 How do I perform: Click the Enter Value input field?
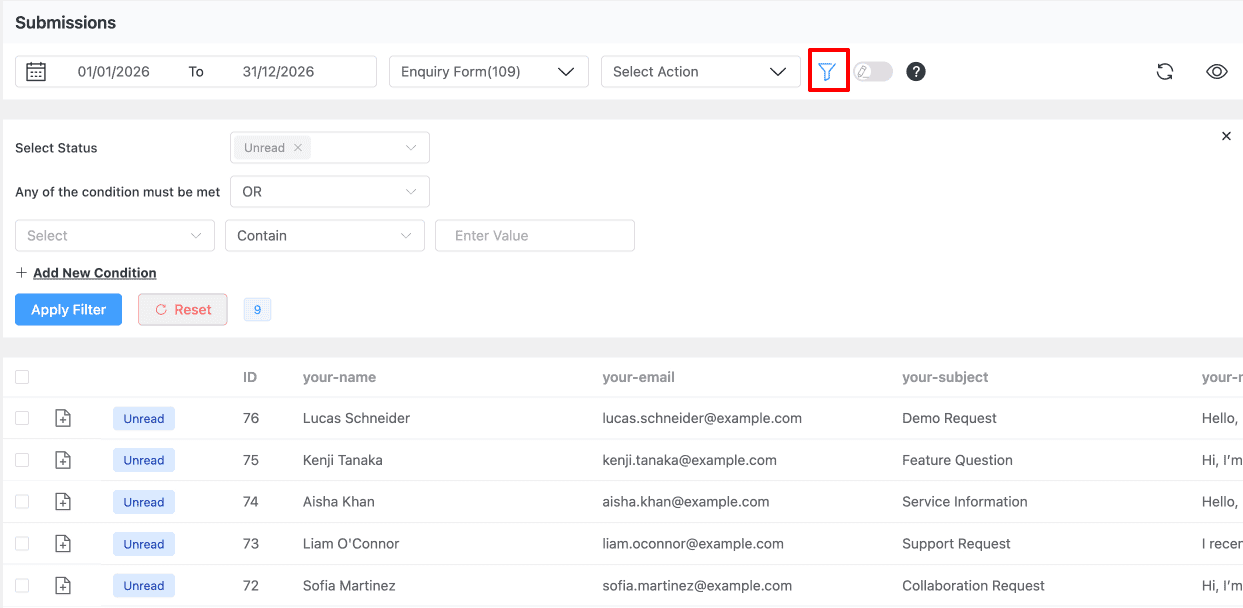[x=535, y=236]
